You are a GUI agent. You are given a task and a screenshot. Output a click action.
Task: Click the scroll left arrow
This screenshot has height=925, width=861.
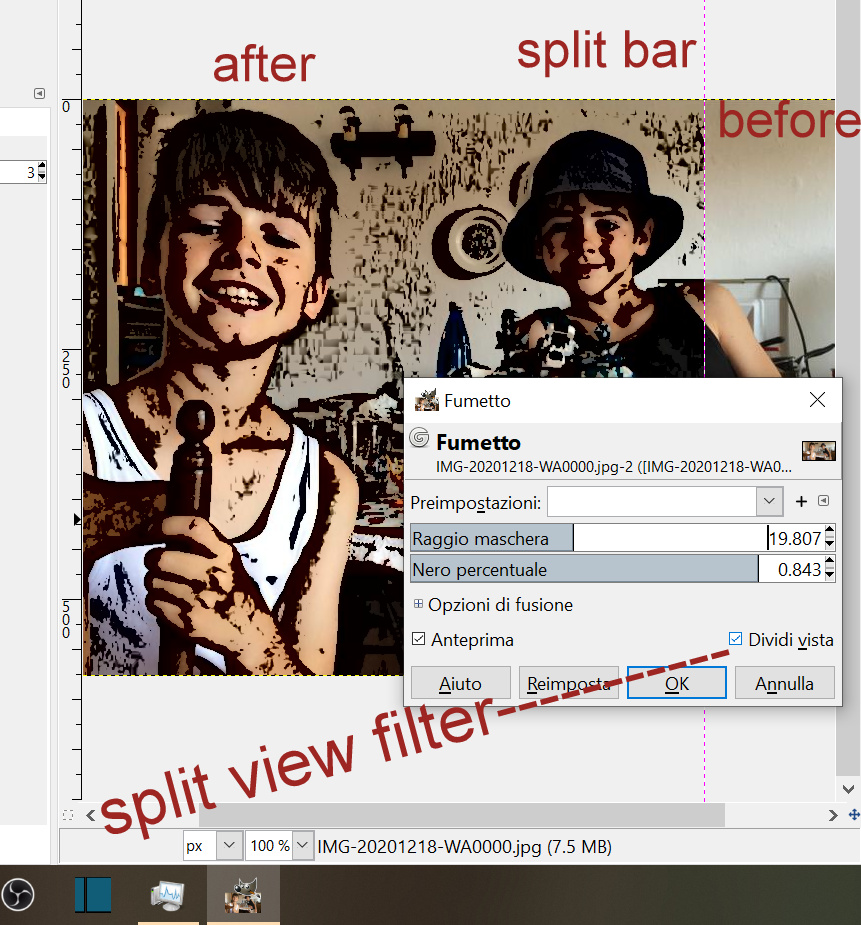pos(90,815)
